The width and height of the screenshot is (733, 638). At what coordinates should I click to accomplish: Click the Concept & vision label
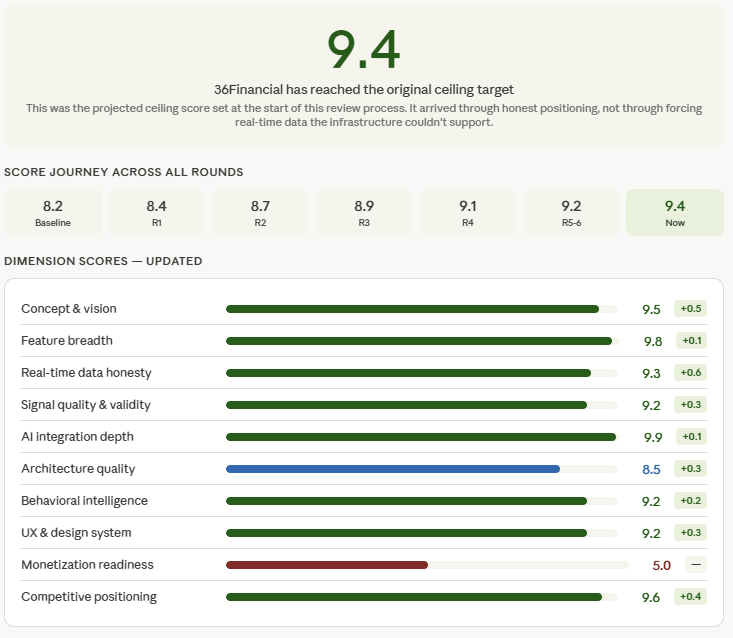point(69,309)
